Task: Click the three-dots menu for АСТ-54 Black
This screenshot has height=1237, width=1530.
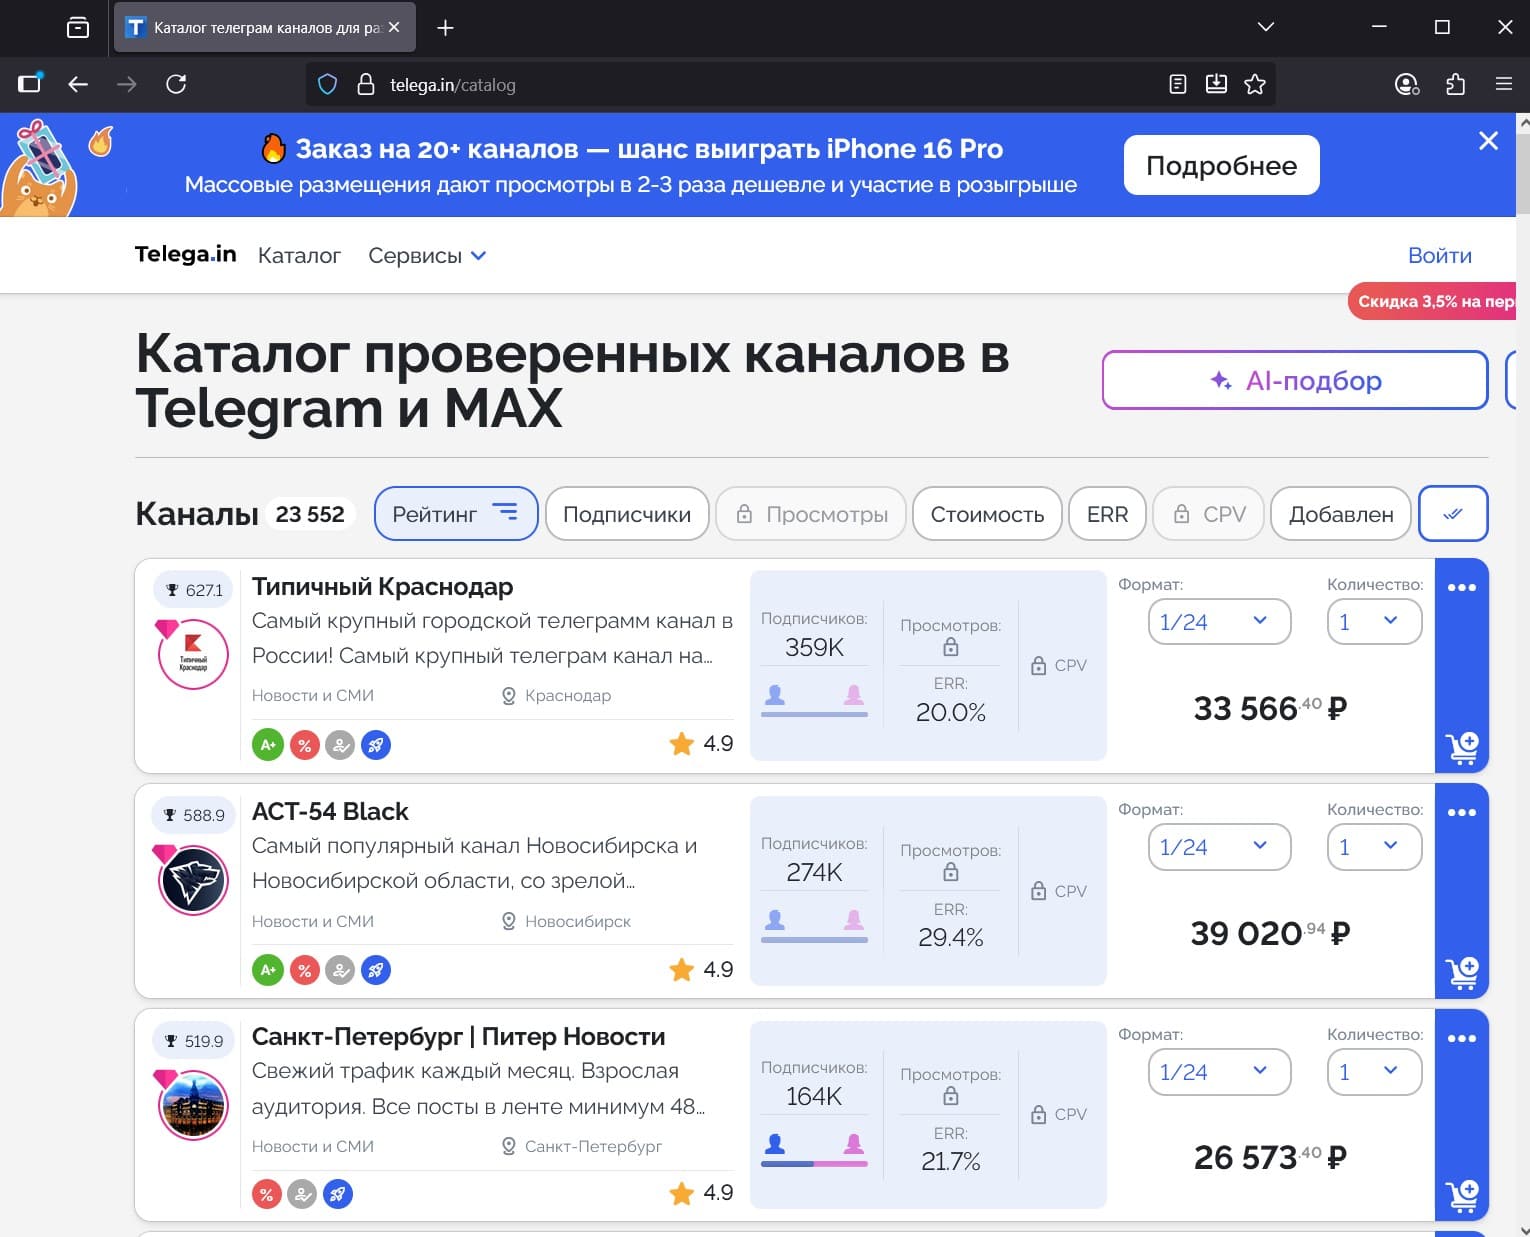Action: [1461, 812]
